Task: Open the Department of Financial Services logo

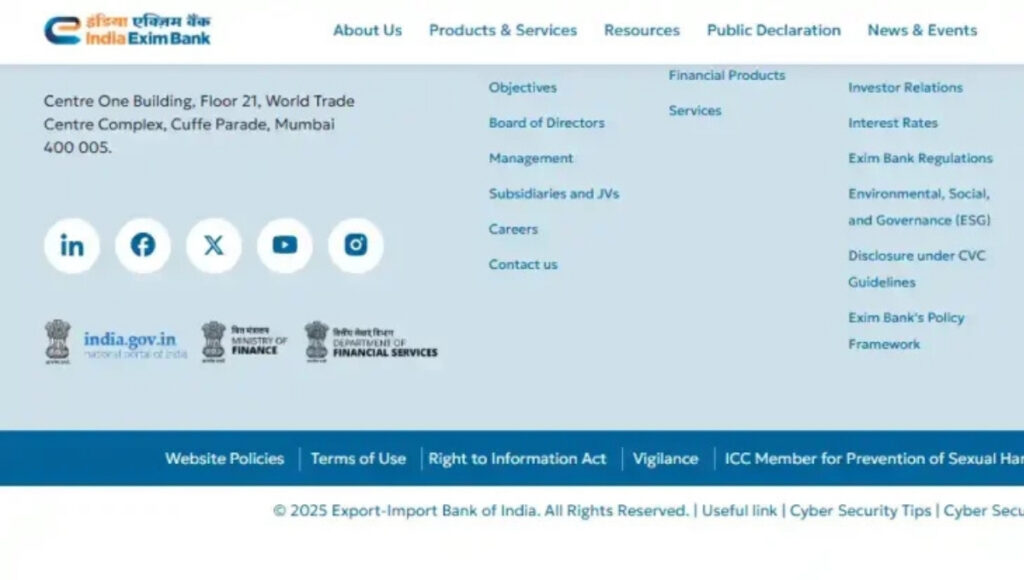Action: click(371, 342)
